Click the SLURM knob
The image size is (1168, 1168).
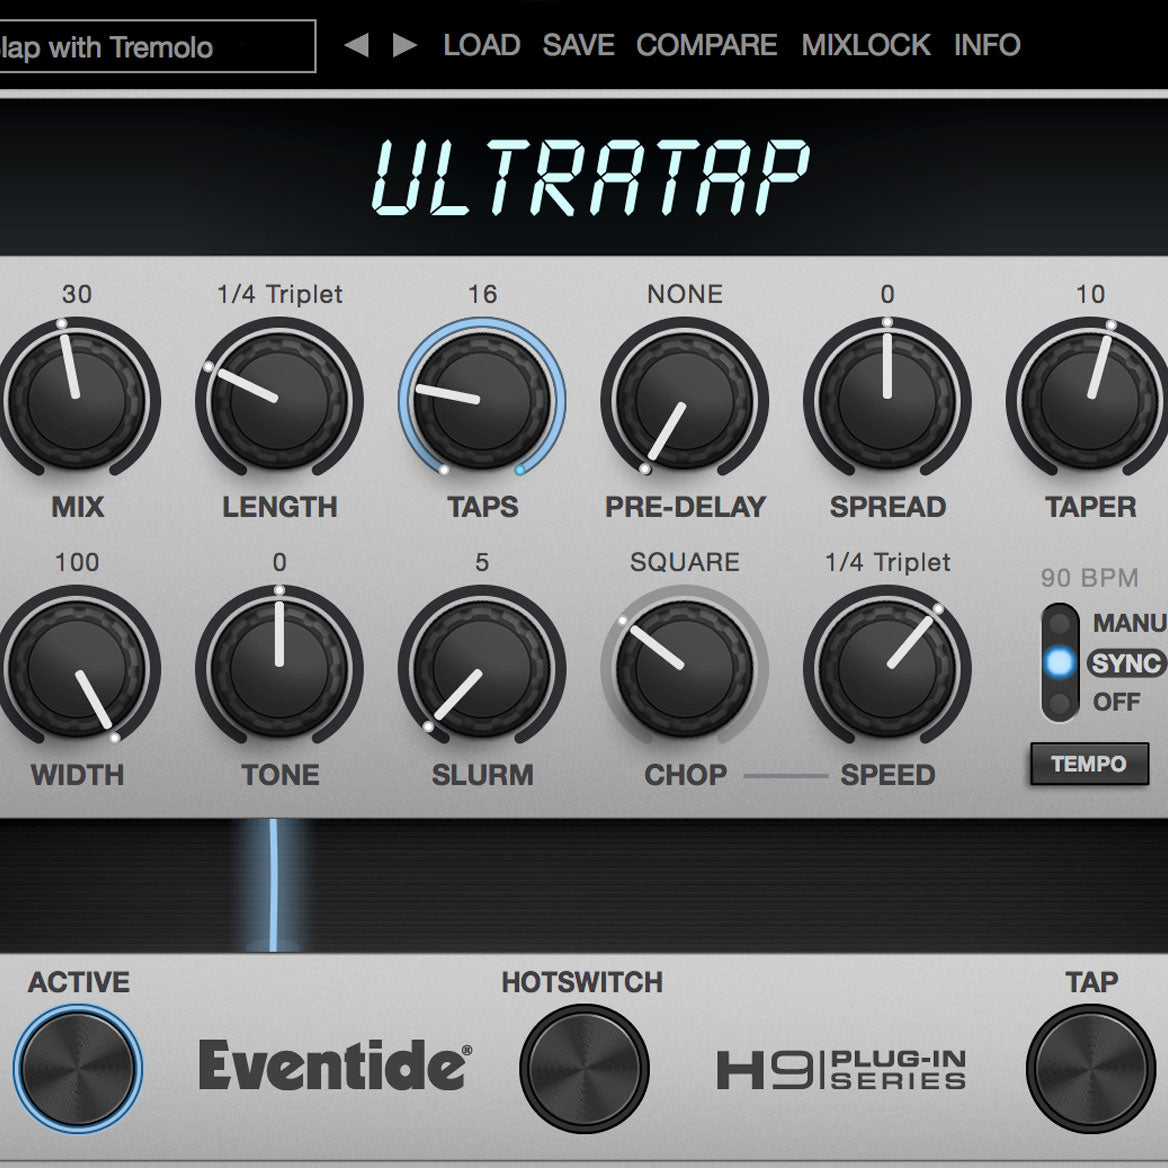pos(483,668)
